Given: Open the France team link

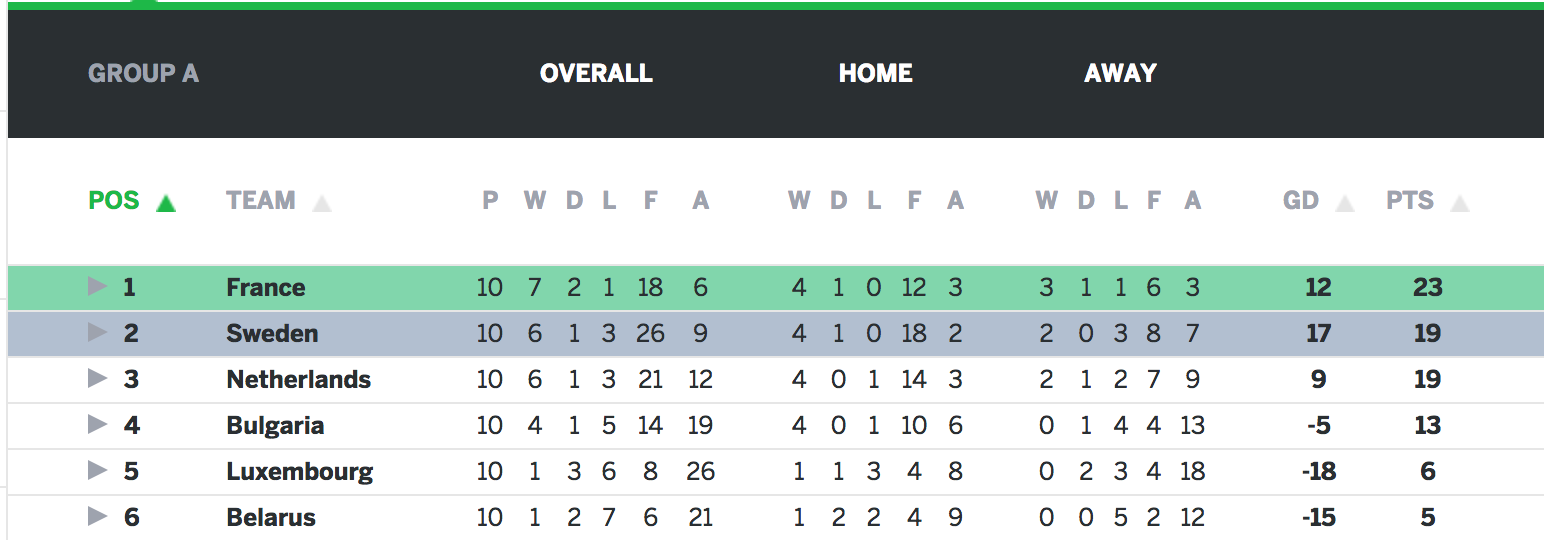Looking at the screenshot, I should 266,288.
